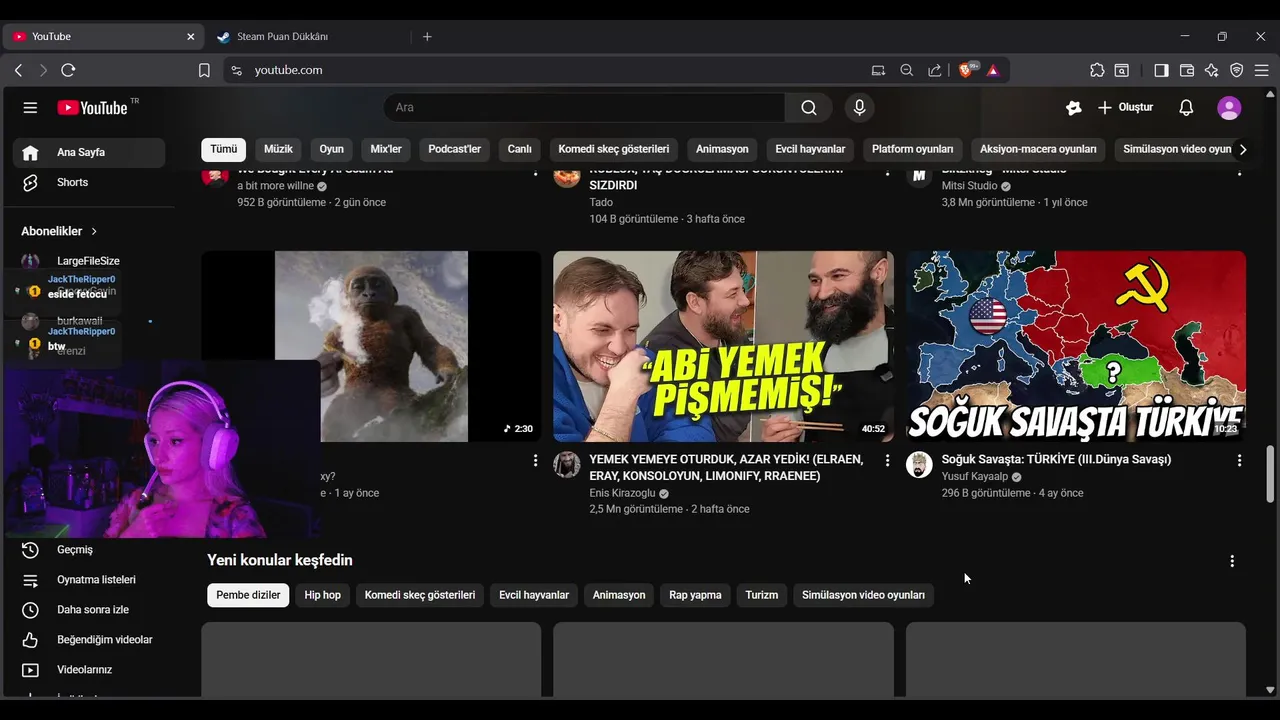Open the Leo AI sparkle icon

click(x=1212, y=70)
